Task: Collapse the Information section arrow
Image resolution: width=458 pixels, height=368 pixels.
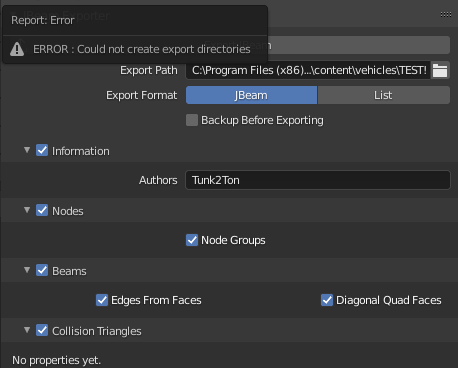Action: [x=27, y=150]
